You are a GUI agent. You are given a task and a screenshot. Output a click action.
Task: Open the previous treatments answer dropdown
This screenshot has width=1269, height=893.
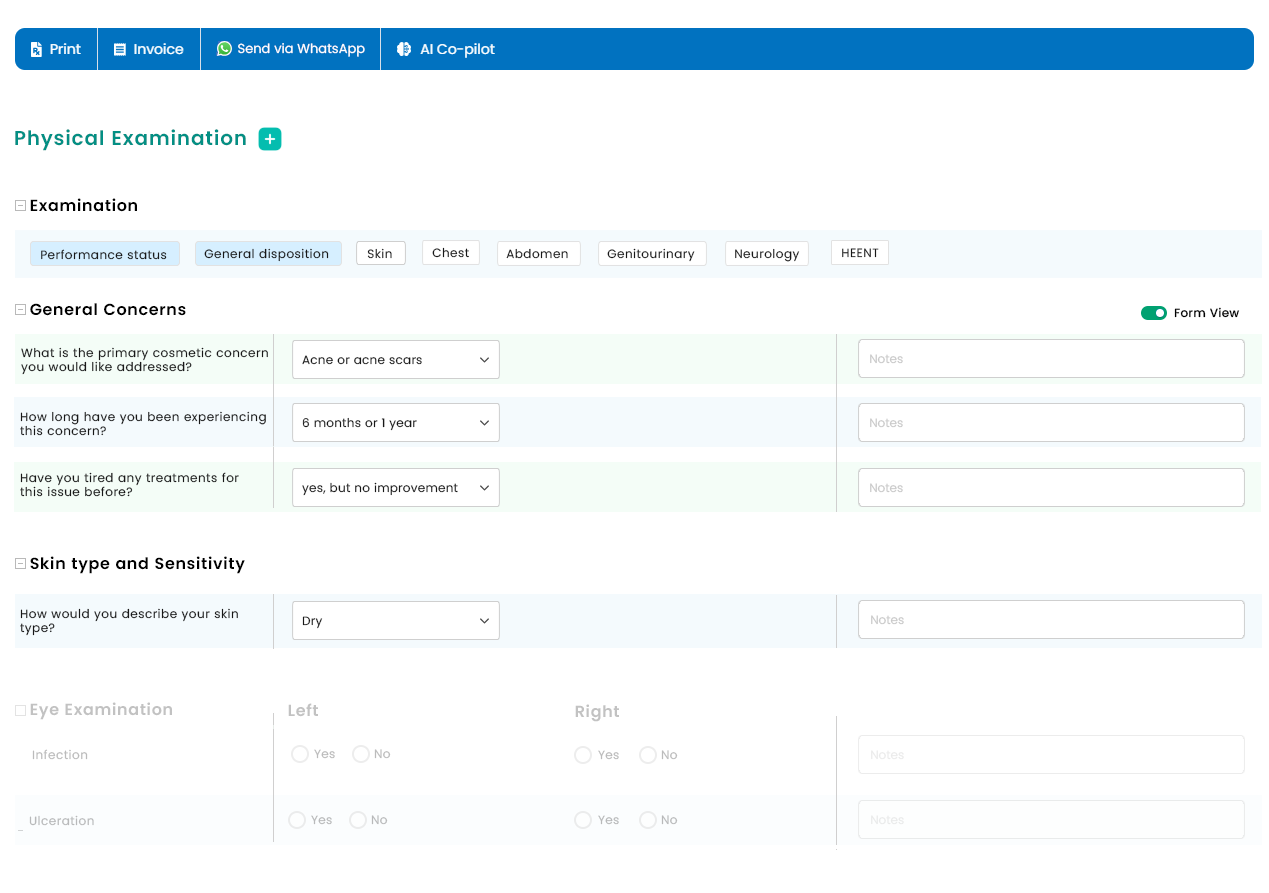tap(395, 488)
